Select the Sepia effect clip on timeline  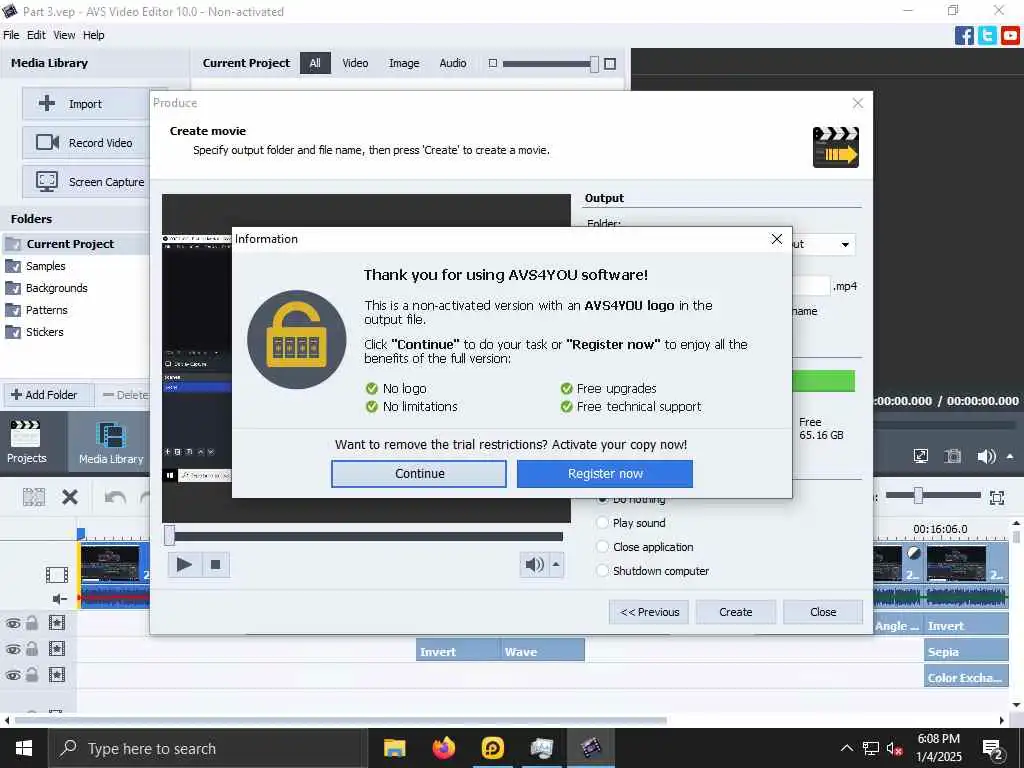966,652
